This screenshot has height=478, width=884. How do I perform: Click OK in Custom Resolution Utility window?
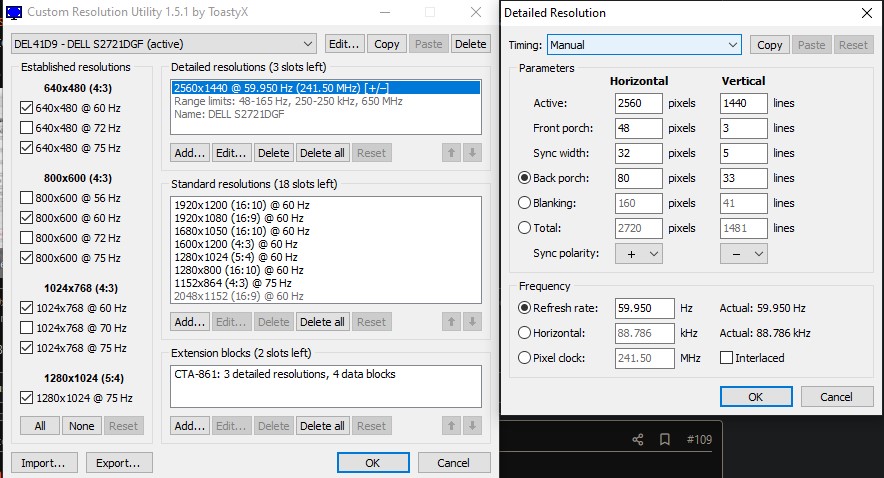point(373,463)
